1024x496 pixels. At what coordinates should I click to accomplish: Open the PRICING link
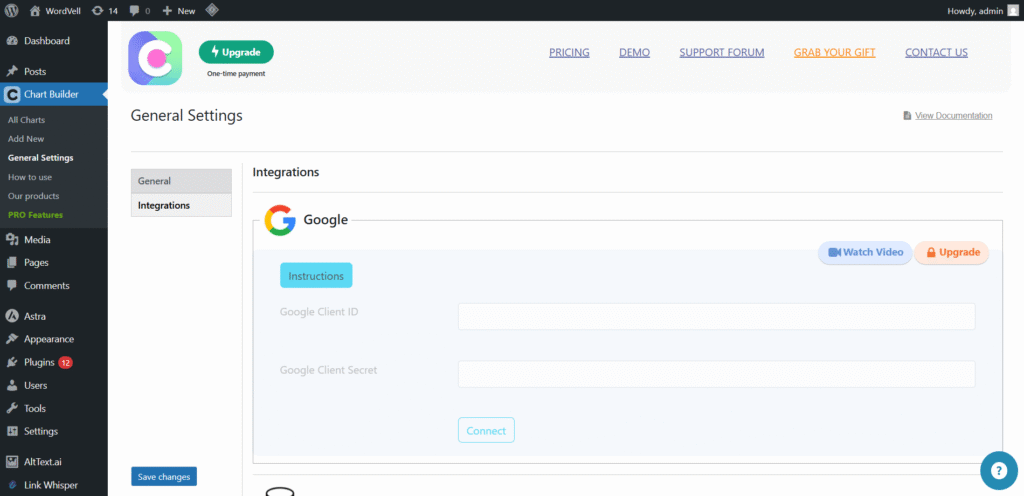pos(569,53)
